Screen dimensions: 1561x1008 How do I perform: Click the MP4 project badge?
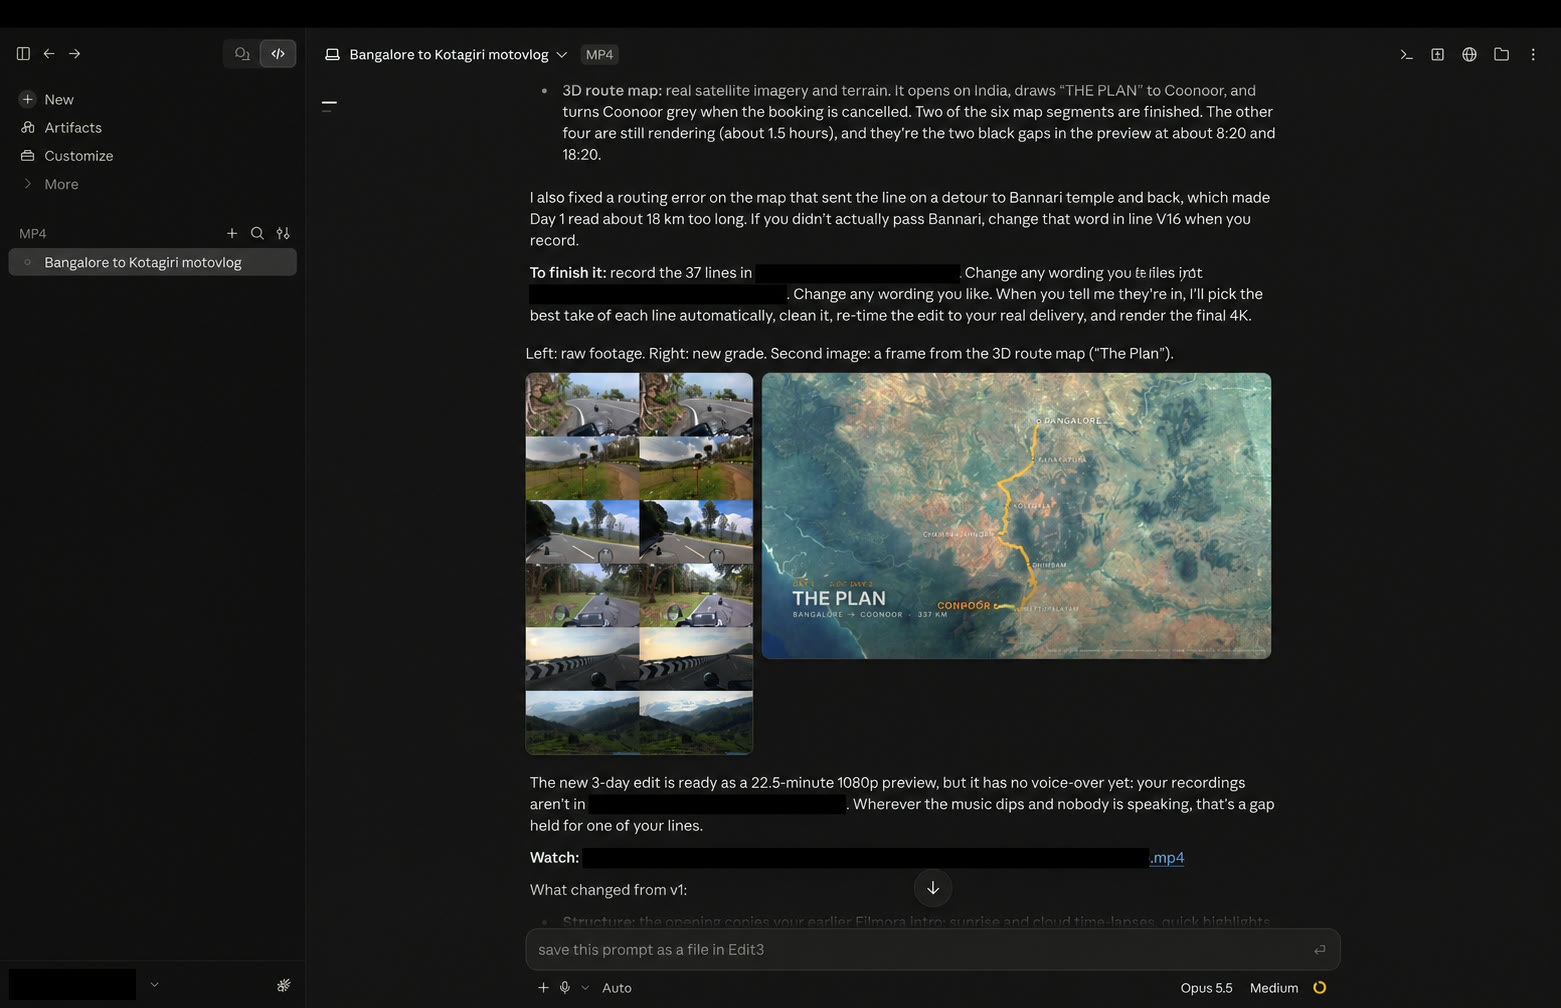[x=599, y=54]
